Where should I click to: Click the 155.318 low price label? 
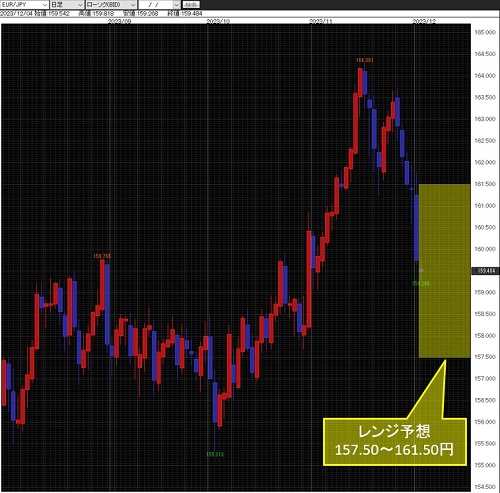pos(215,454)
